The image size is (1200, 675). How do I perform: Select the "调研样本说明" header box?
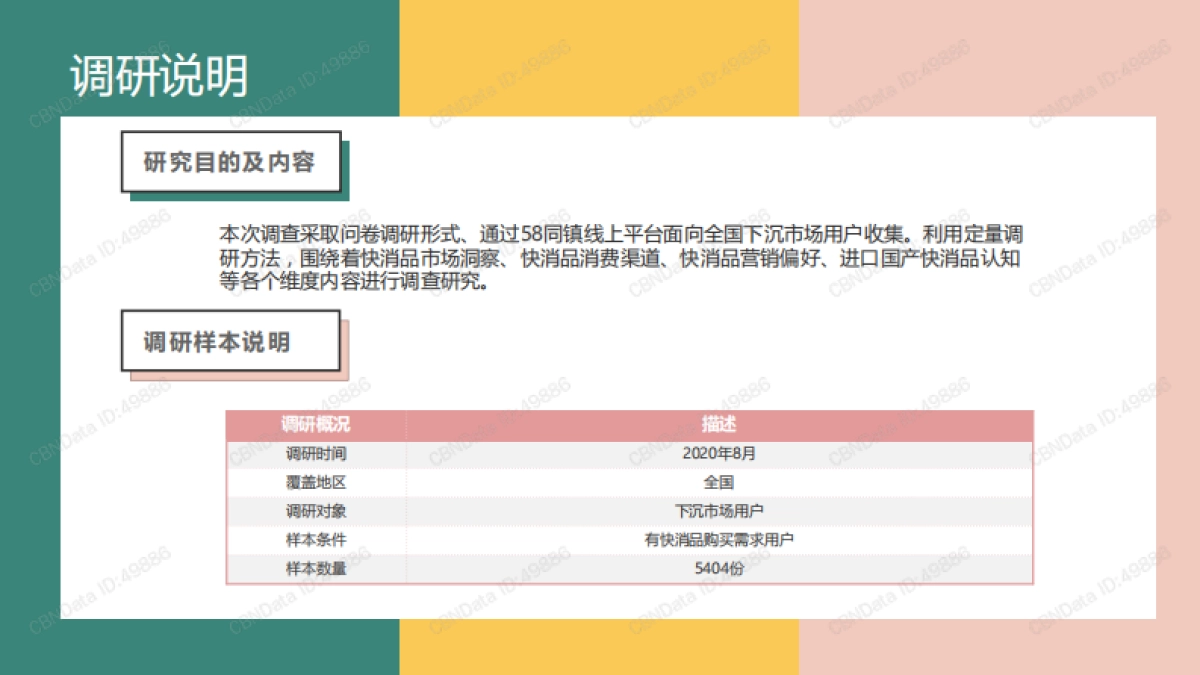click(x=230, y=341)
